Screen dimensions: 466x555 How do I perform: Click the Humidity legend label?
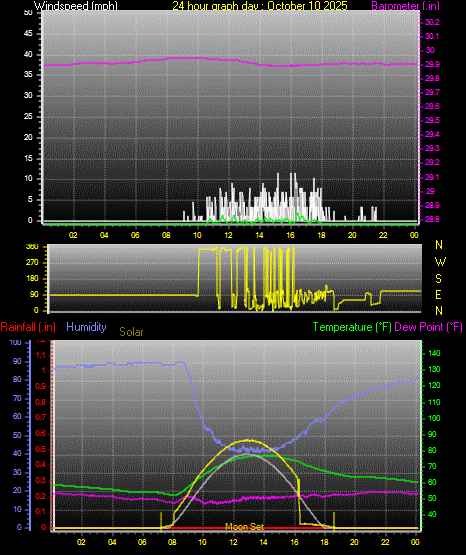coord(86,327)
